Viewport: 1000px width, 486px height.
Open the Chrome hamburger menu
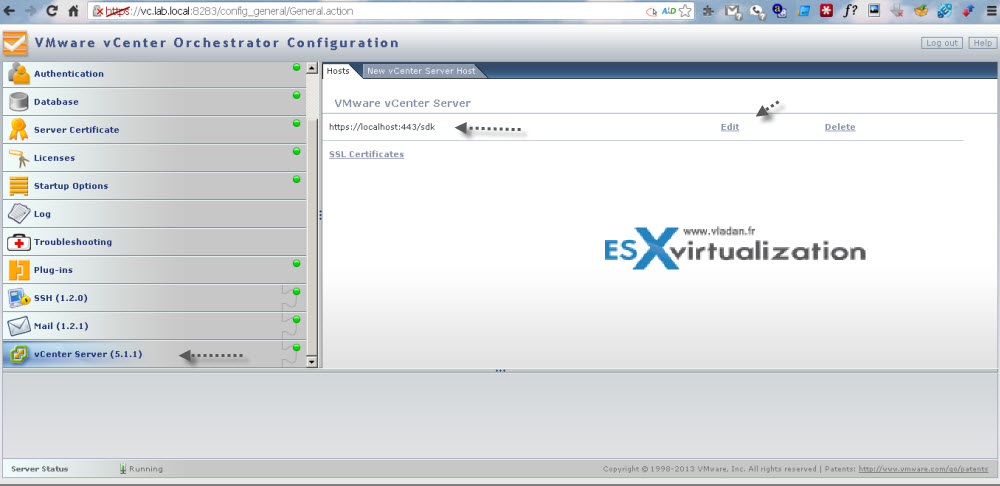pos(990,11)
